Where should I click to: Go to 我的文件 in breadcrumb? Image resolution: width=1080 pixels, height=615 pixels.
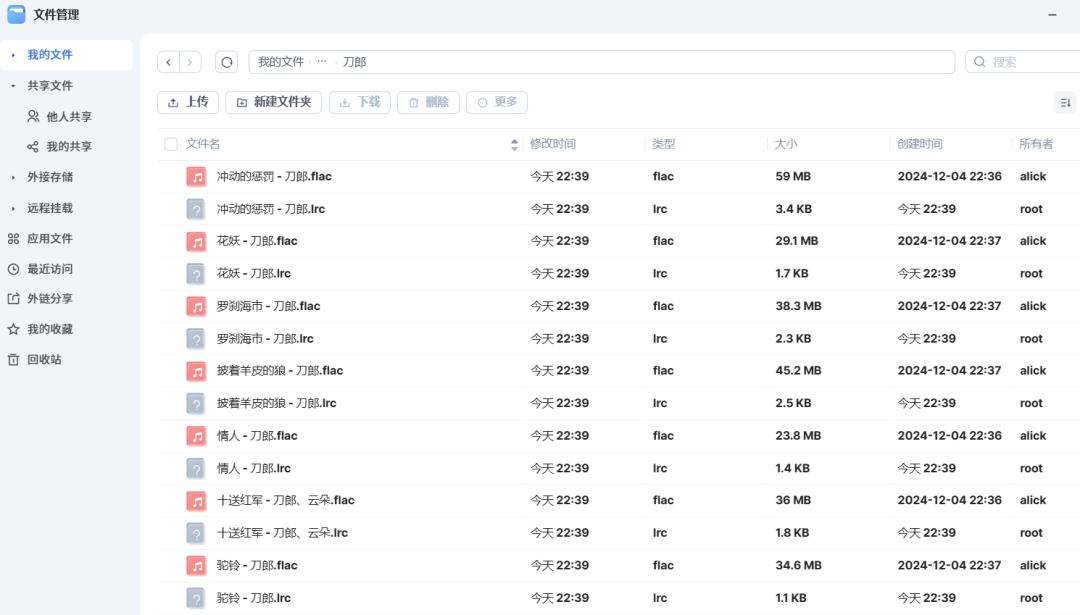tap(281, 62)
